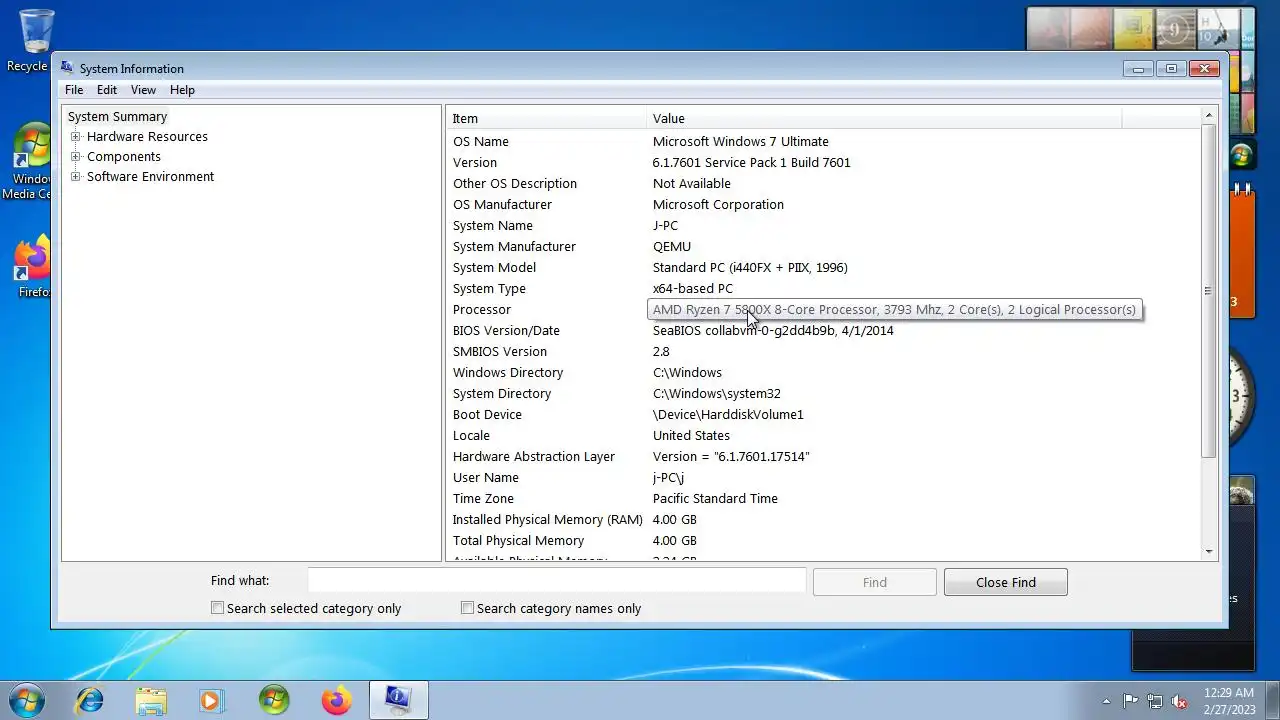The height and width of the screenshot is (720, 1280).
Task: Click the details list scrollbar thumb
Action: [x=1208, y=291]
